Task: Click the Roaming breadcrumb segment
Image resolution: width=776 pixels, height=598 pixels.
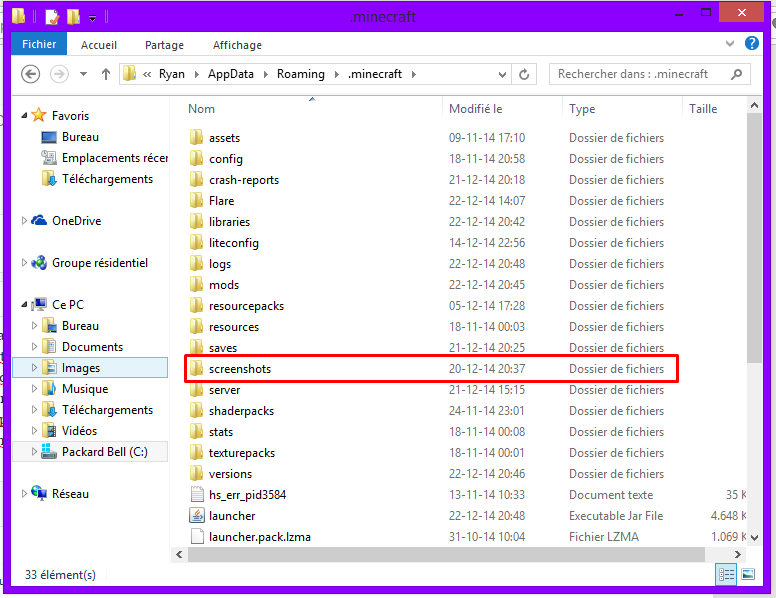Action: [x=301, y=74]
